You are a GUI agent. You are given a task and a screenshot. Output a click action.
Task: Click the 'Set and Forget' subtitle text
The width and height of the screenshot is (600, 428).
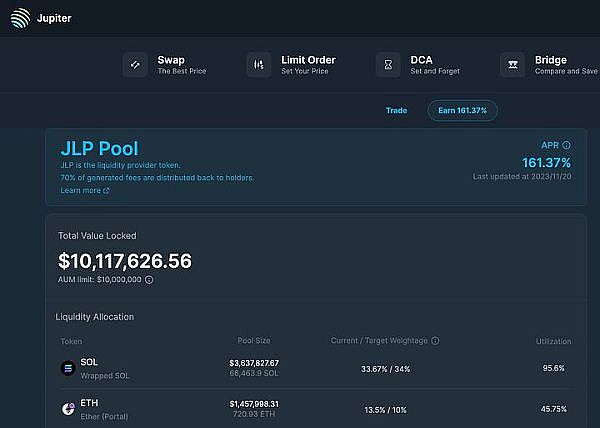pyautogui.click(x=437, y=72)
